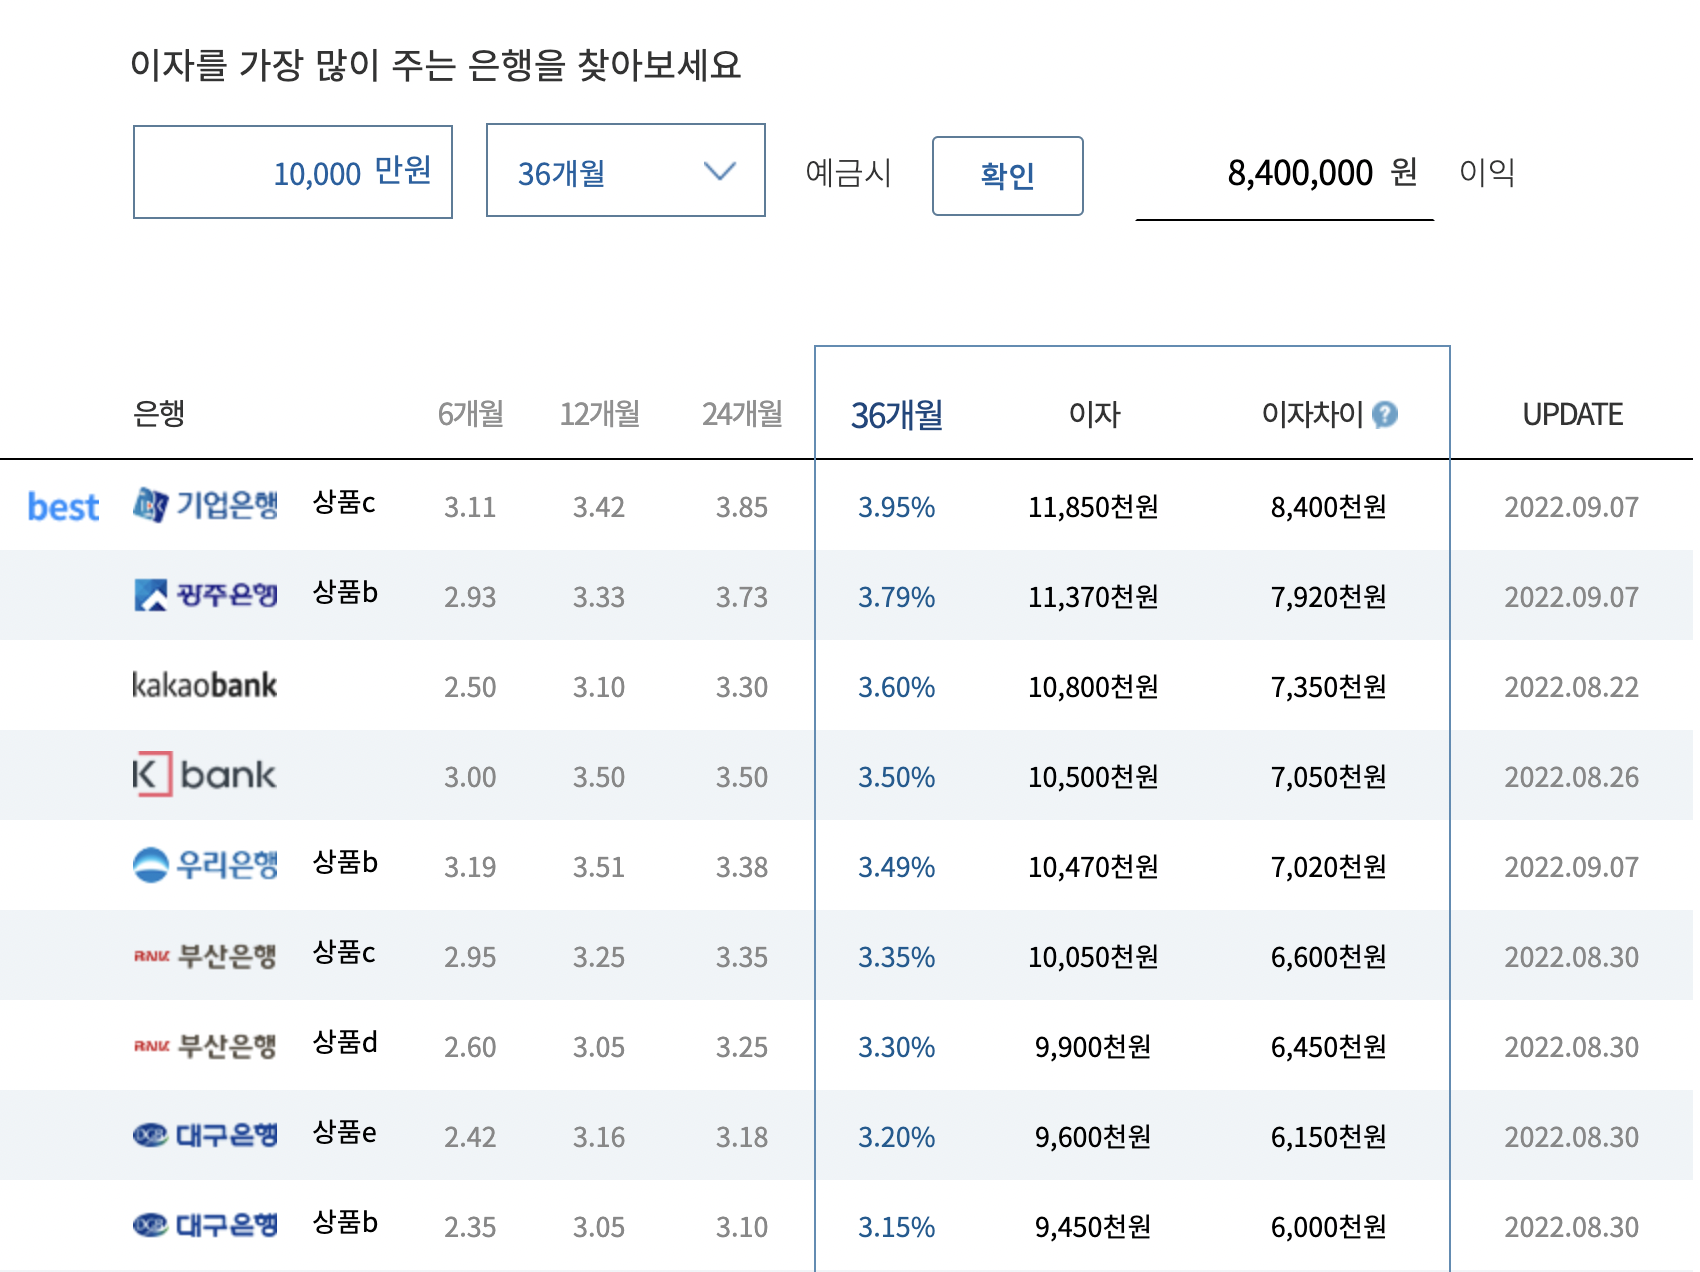This screenshot has height=1272, width=1700.
Task: Click the 3.35% rate in 36개월 column
Action: pyautogui.click(x=896, y=957)
